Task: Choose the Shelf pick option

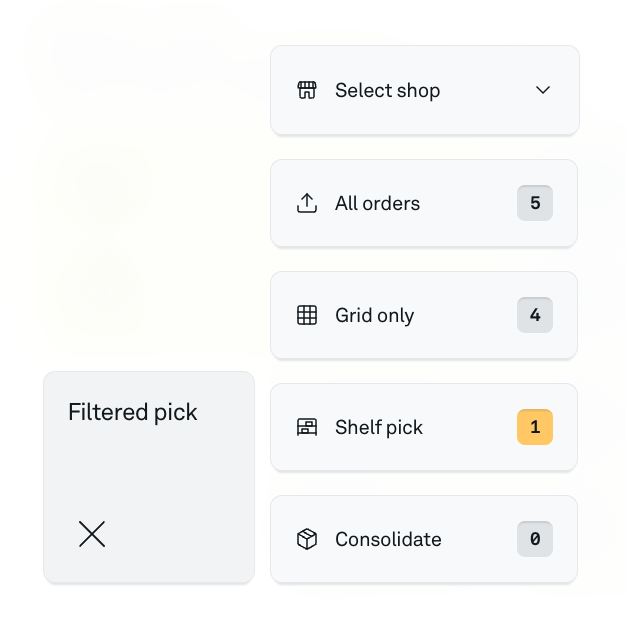Action: pyautogui.click(x=424, y=427)
